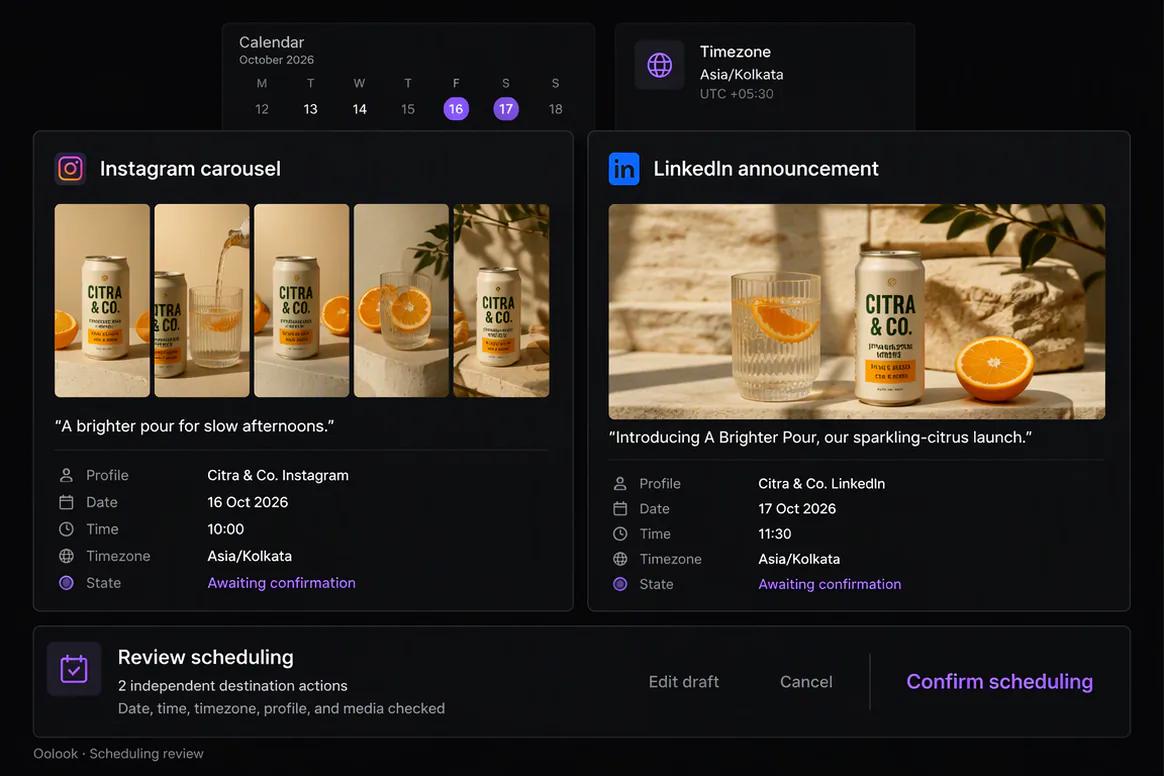Click the Date calendar icon in LinkedIn card

(x=620, y=509)
